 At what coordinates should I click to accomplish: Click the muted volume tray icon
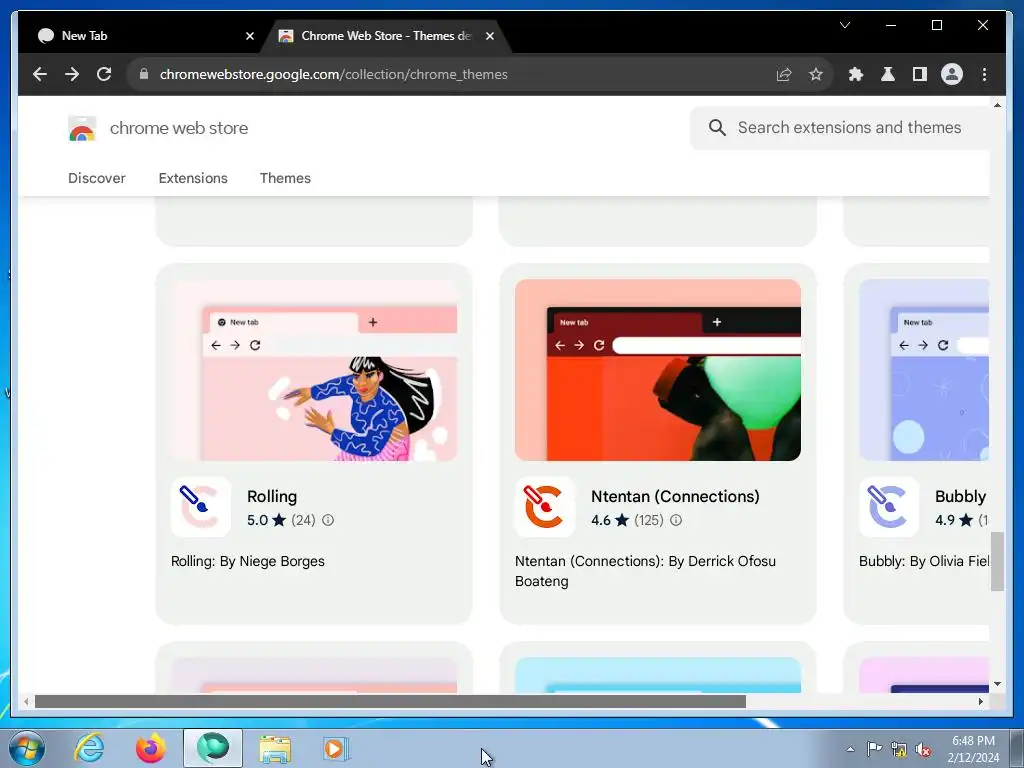point(923,750)
